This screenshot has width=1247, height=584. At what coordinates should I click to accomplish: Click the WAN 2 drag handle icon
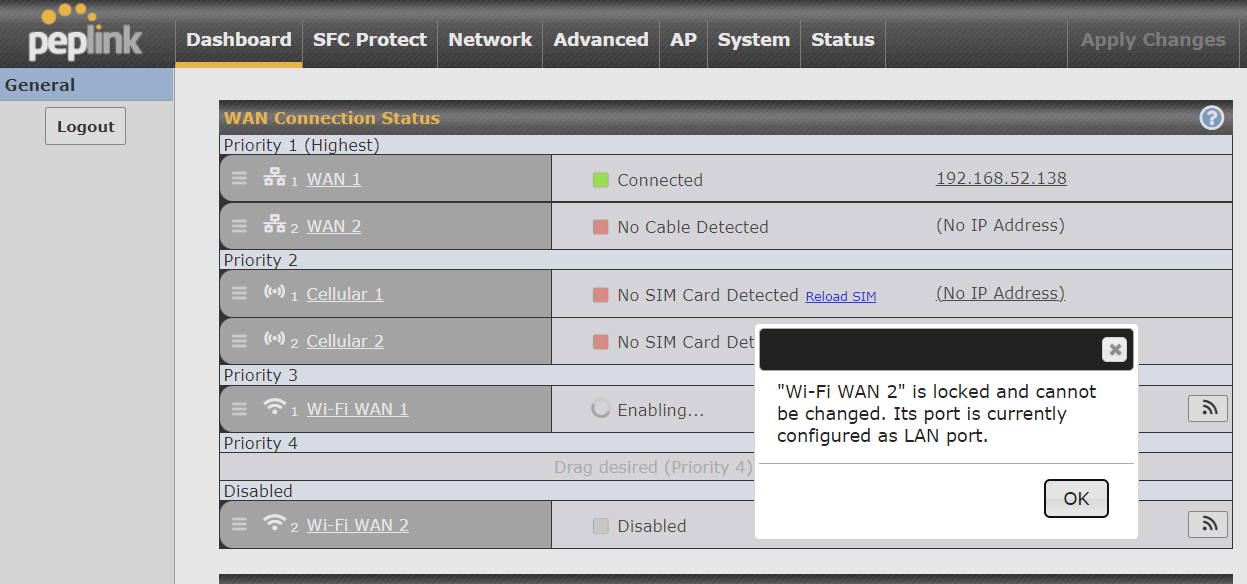pyautogui.click(x=239, y=226)
